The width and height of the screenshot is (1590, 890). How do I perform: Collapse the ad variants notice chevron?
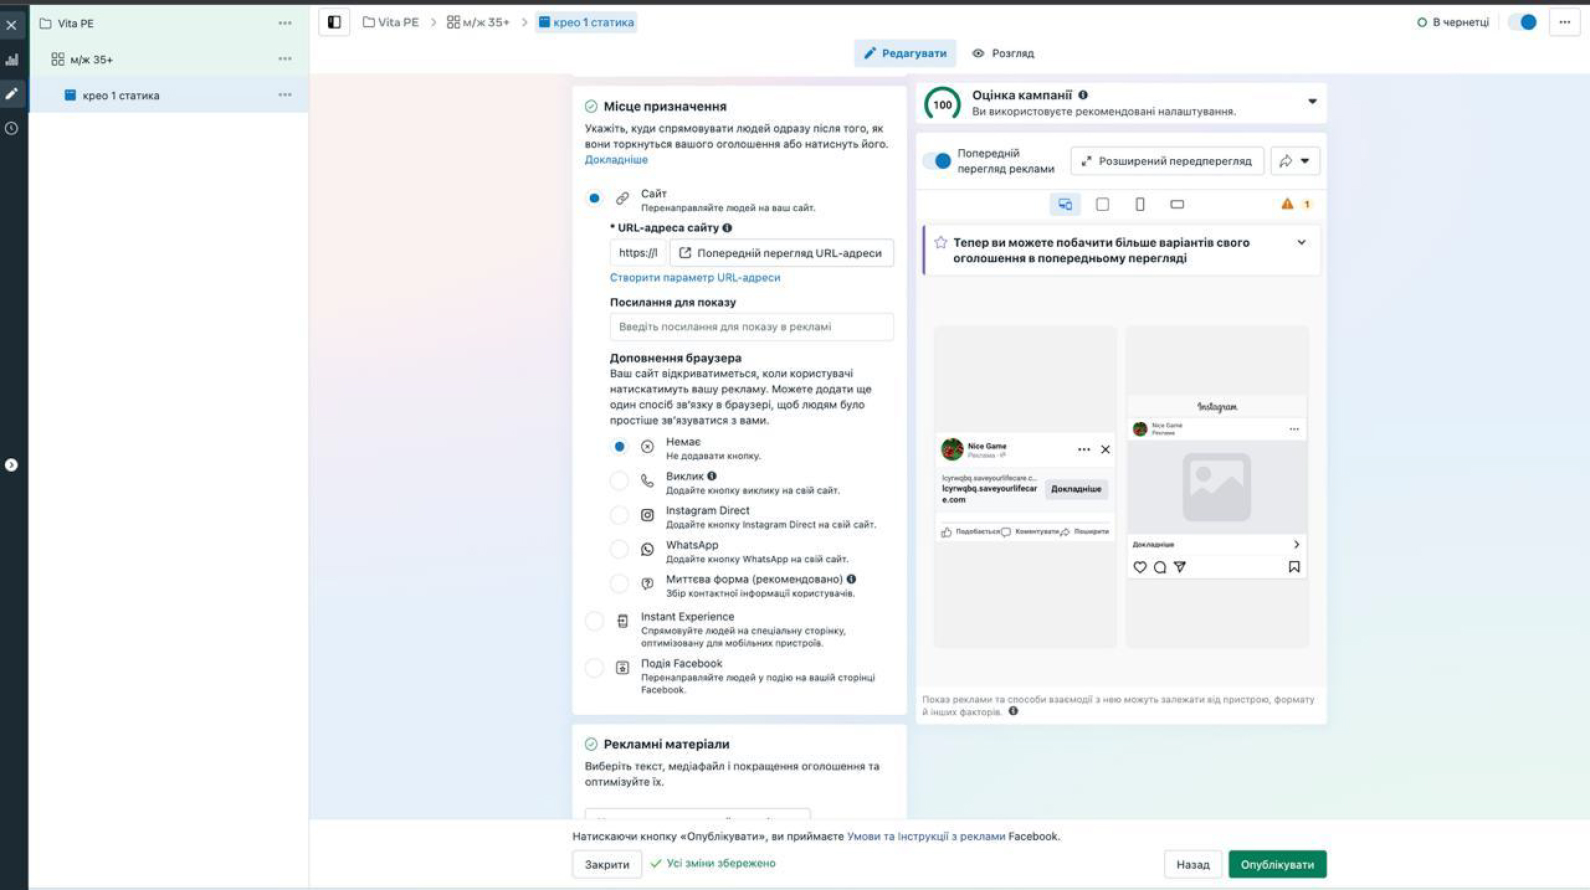(1301, 242)
